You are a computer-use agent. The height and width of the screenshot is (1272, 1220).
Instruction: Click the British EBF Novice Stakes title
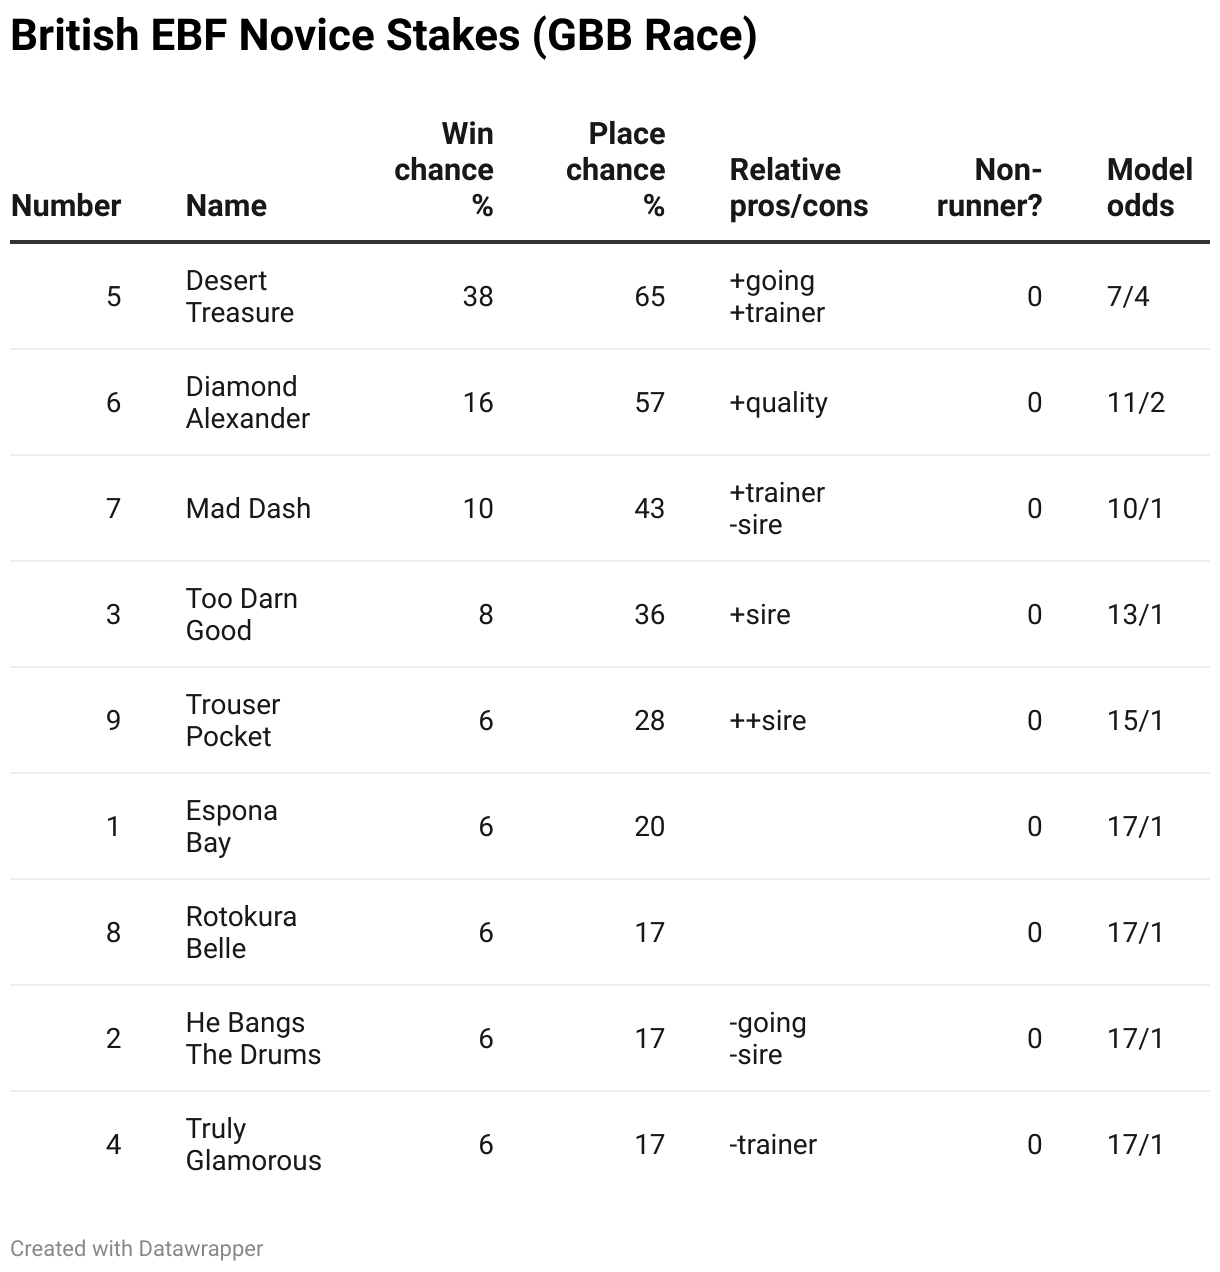click(384, 36)
